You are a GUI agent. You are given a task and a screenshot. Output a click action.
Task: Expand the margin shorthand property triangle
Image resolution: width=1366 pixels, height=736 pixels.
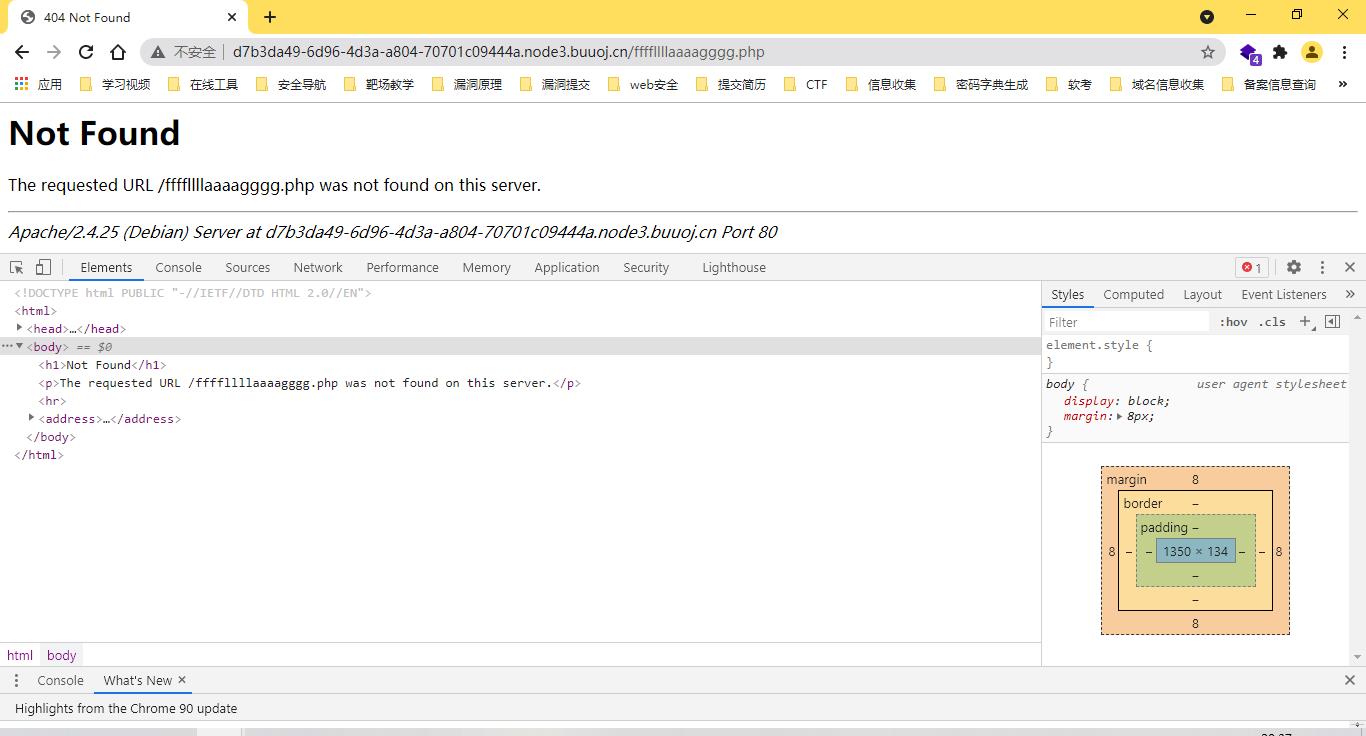click(x=1119, y=416)
